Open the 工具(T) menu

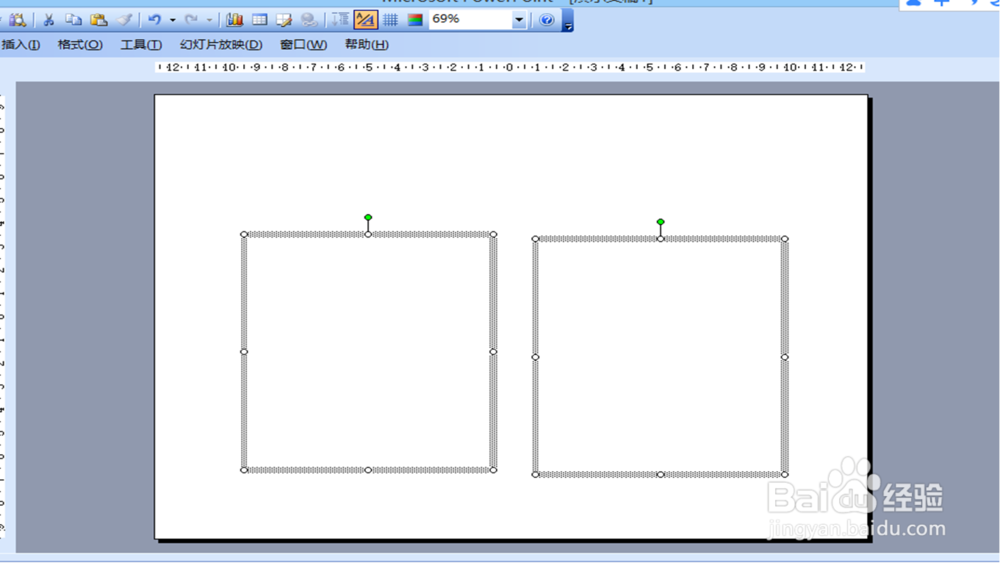pyautogui.click(x=141, y=45)
